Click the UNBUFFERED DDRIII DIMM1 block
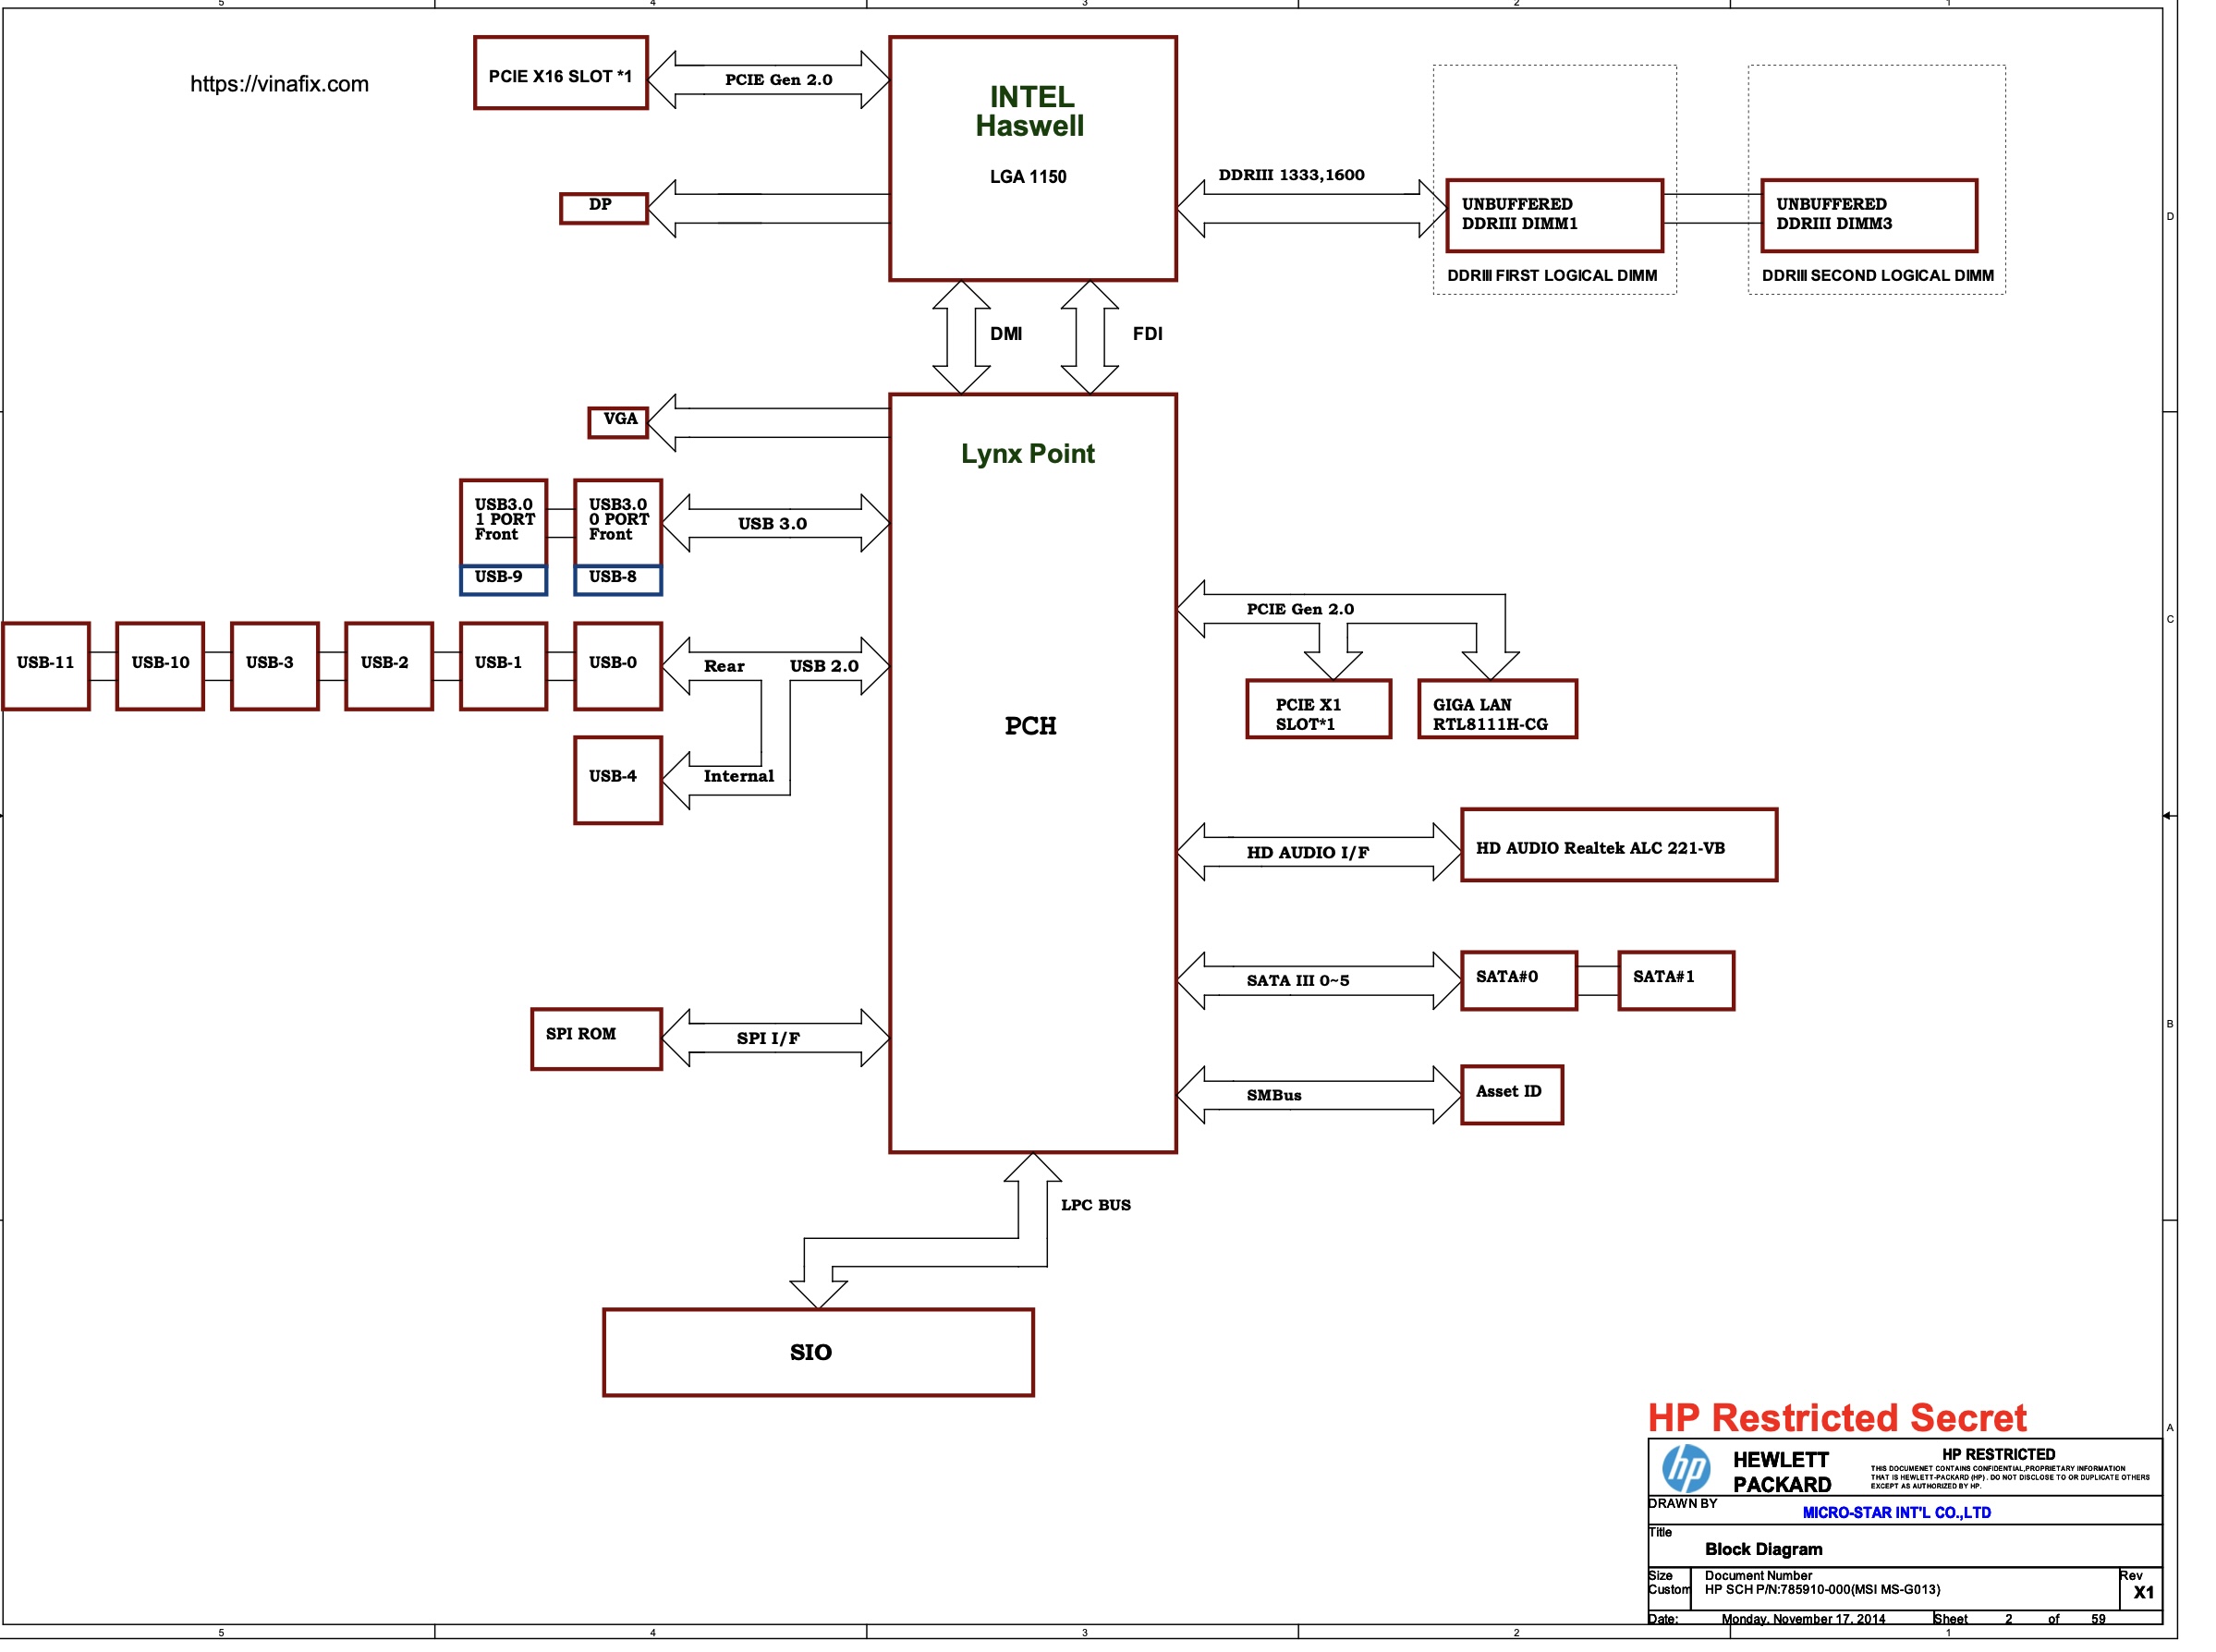 pos(1554,215)
